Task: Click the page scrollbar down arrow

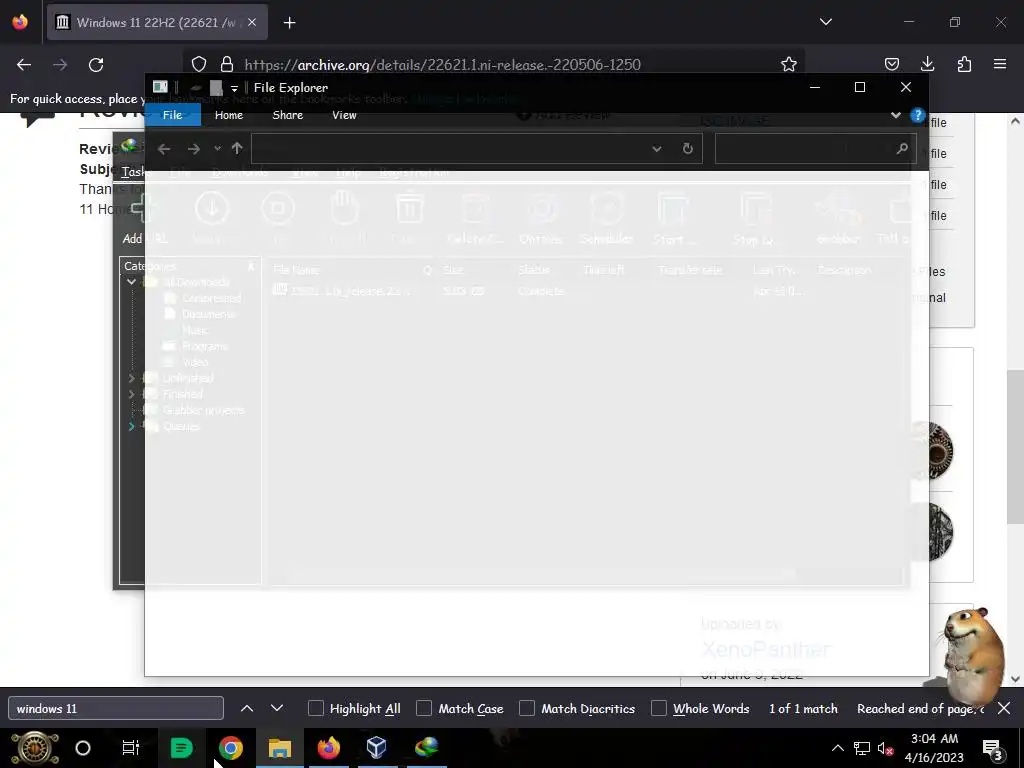Action: 1015,679
